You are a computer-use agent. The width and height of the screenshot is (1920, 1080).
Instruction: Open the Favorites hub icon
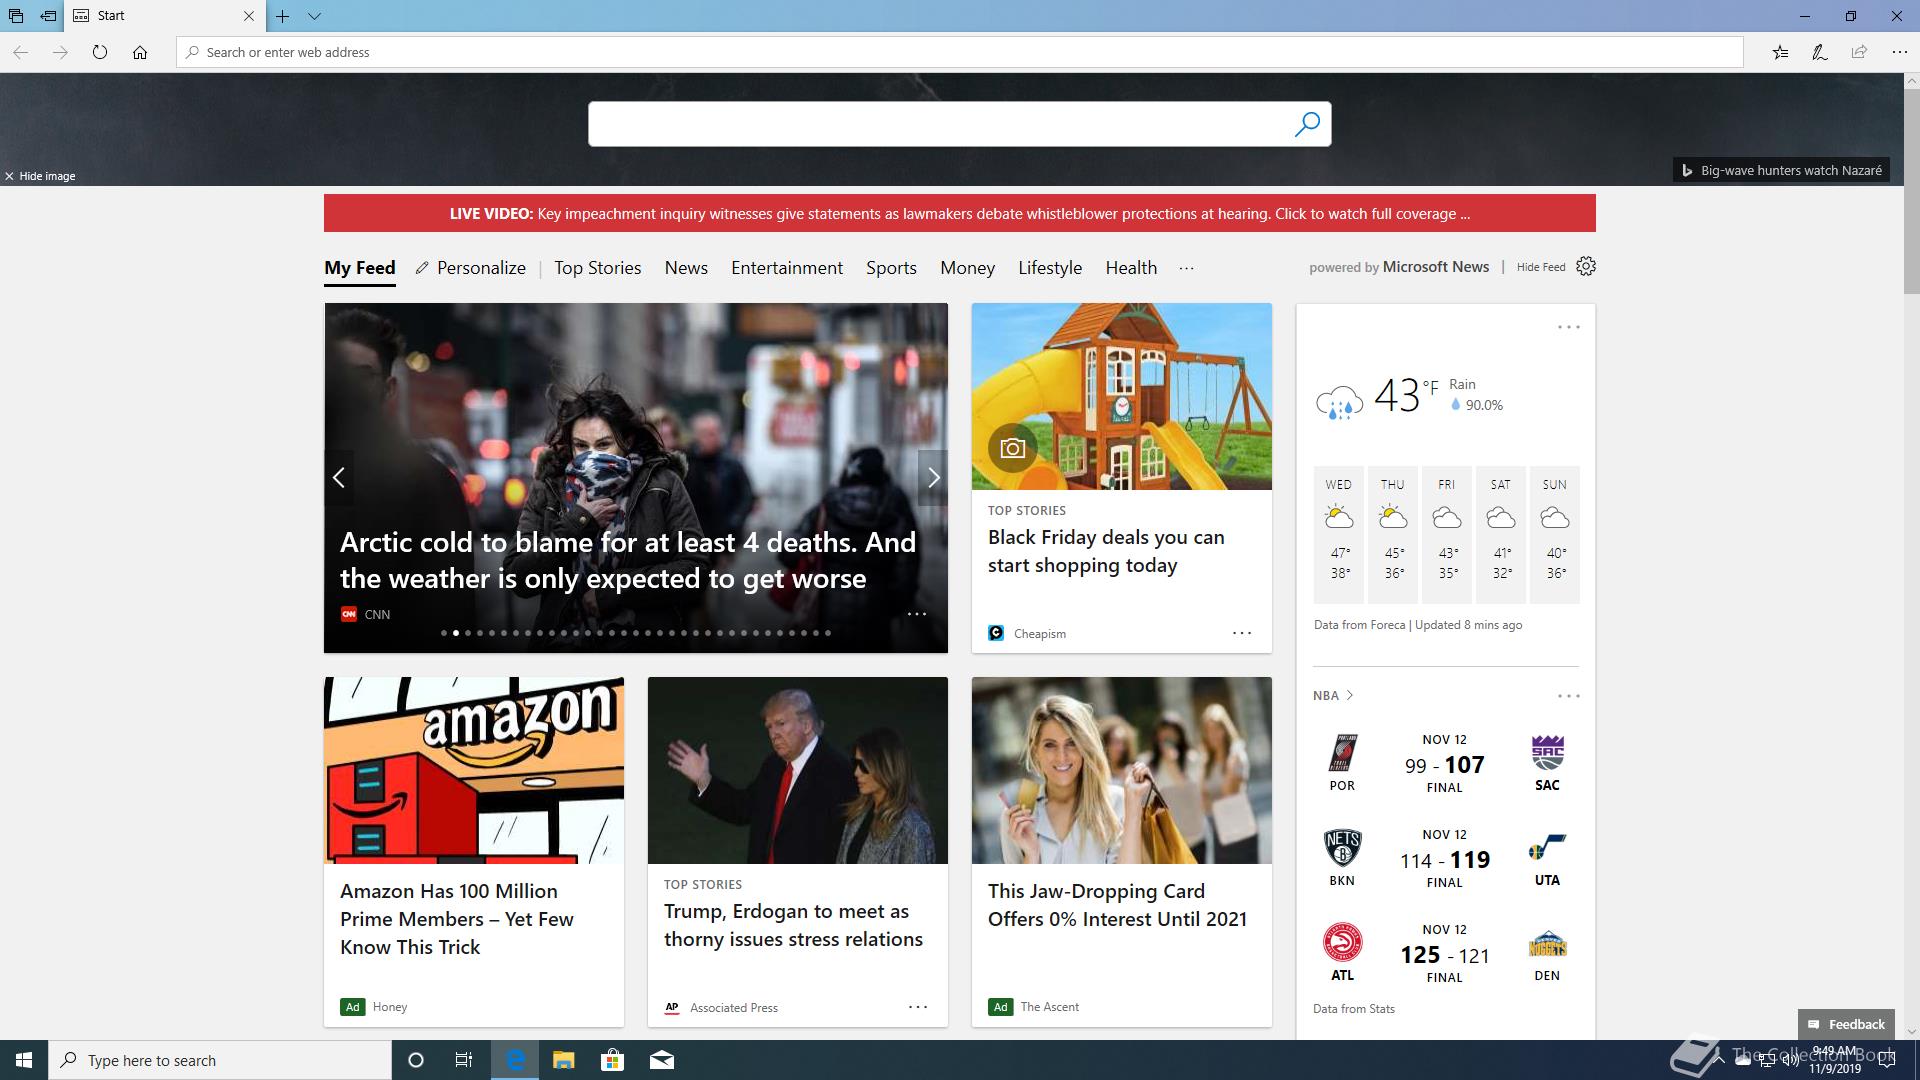coord(1780,52)
